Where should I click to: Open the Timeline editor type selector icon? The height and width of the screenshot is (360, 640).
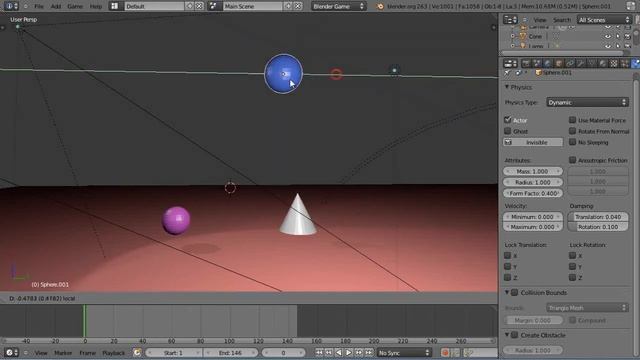tap(11, 352)
